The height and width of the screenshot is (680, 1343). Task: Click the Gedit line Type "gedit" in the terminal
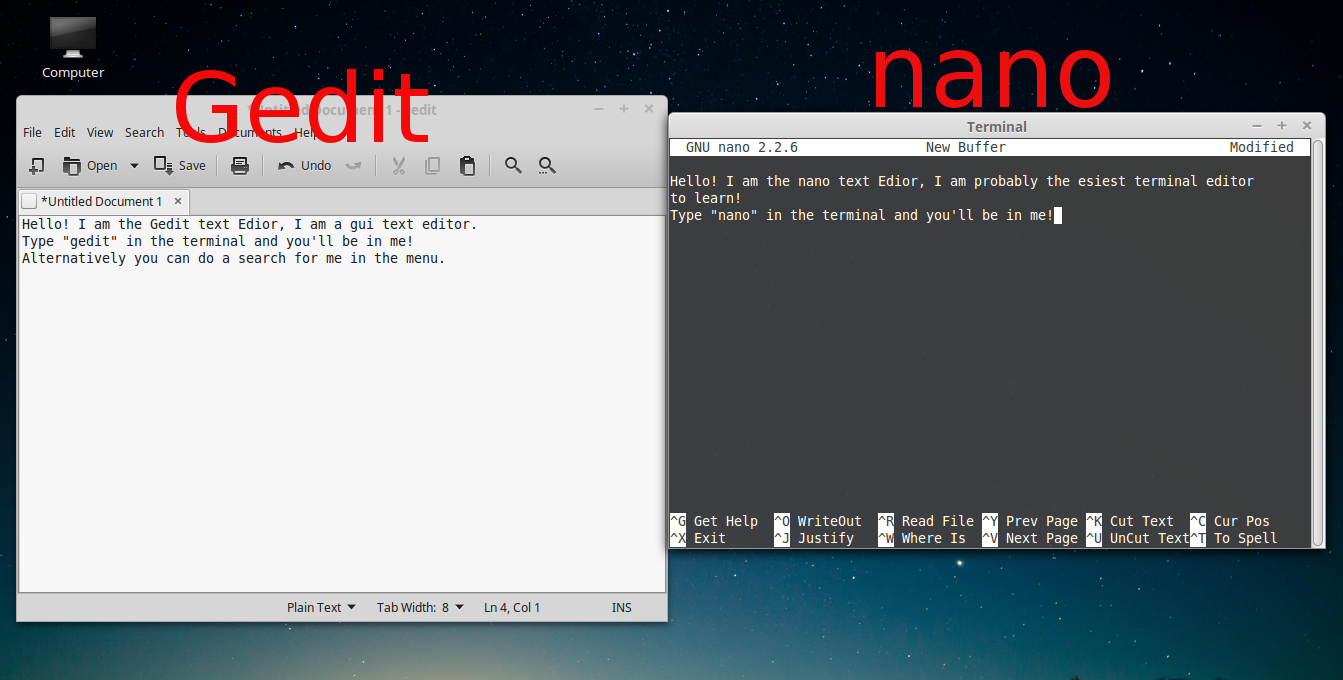[x=218, y=241]
